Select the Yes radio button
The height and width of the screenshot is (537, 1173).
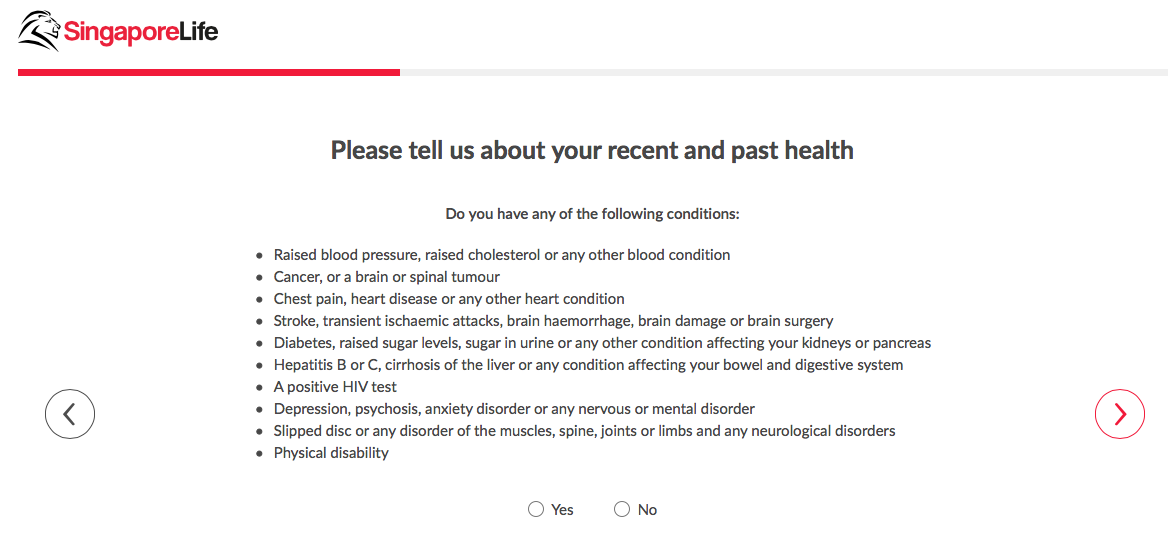click(x=536, y=510)
